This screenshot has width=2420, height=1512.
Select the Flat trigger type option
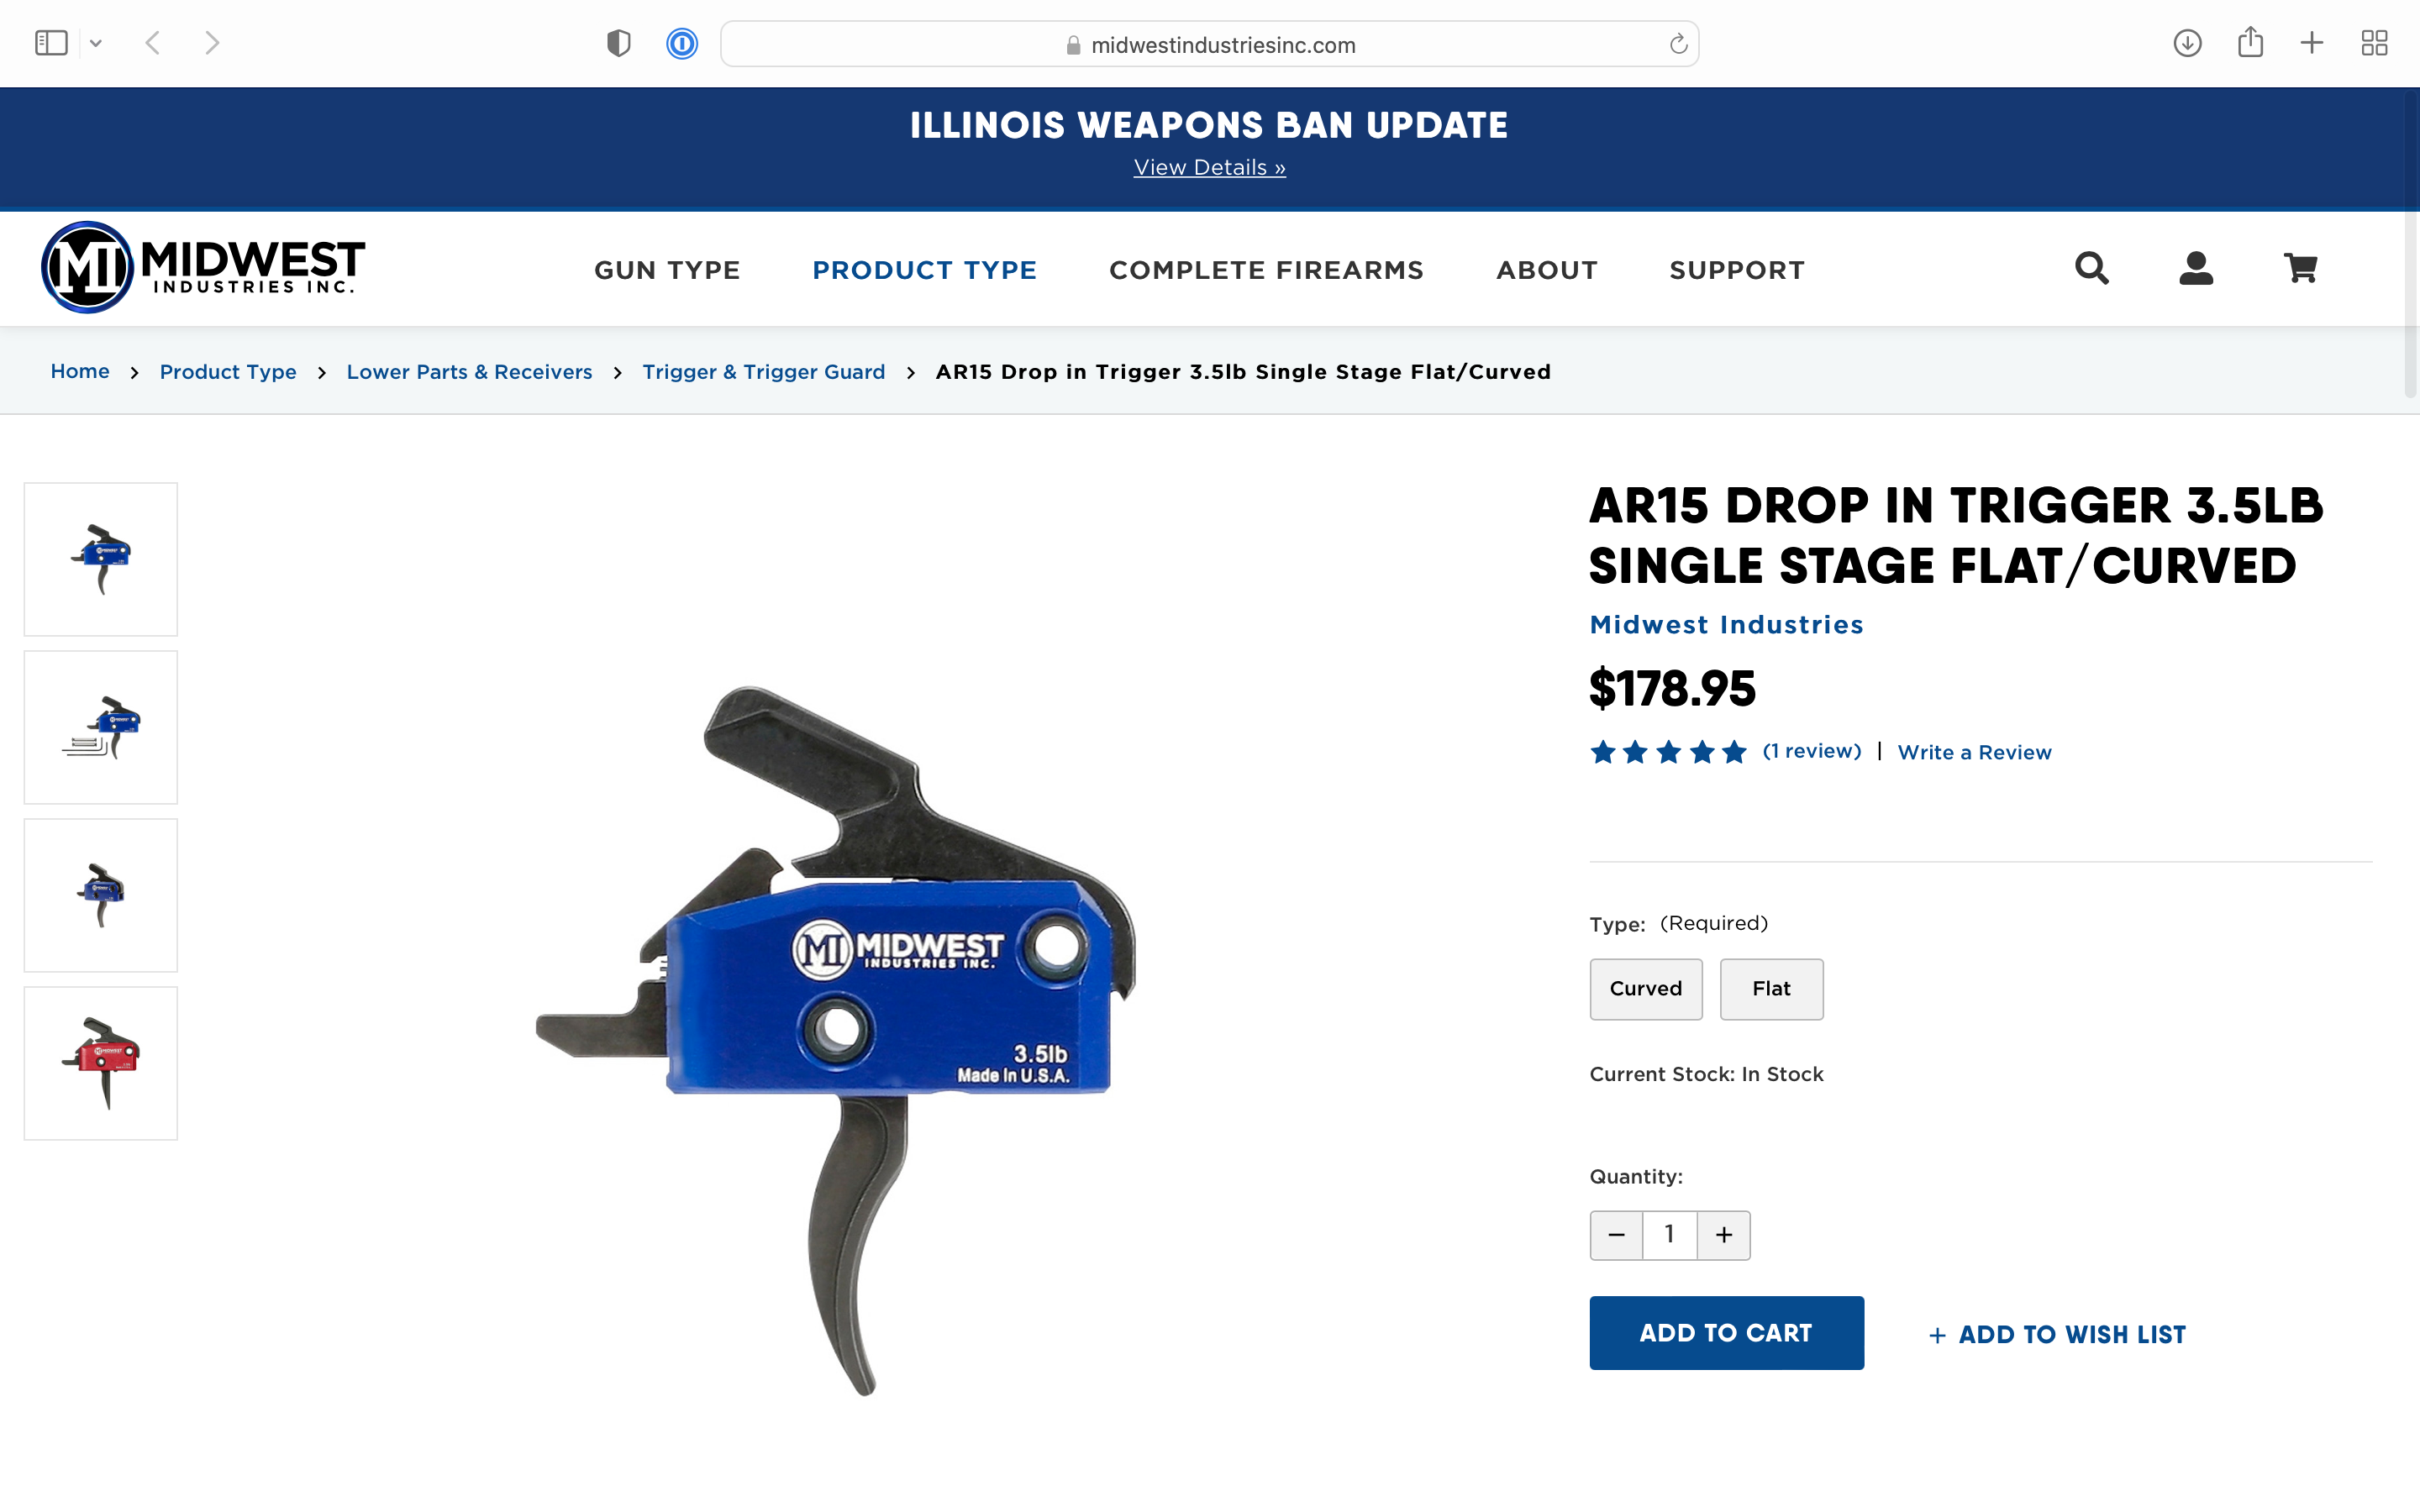[1771, 989]
